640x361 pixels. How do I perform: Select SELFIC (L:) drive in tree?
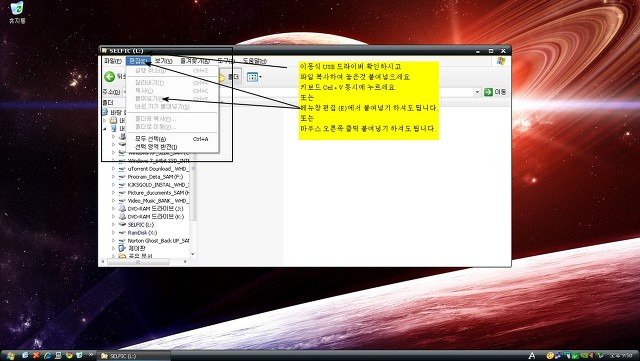click(x=141, y=225)
